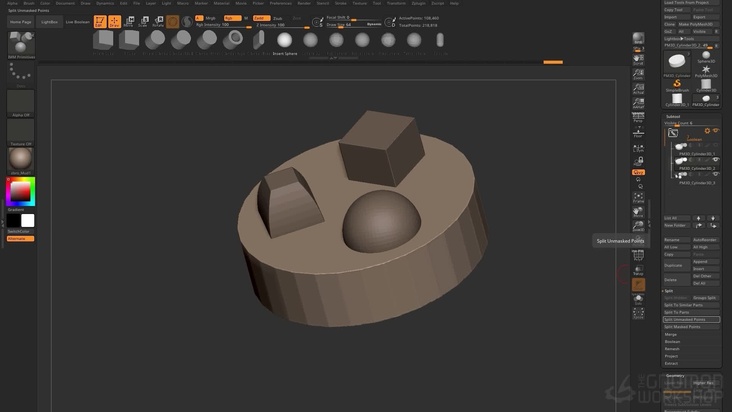Activate Draw mode button
Screen dimensions: 732x412
tap(114, 21)
